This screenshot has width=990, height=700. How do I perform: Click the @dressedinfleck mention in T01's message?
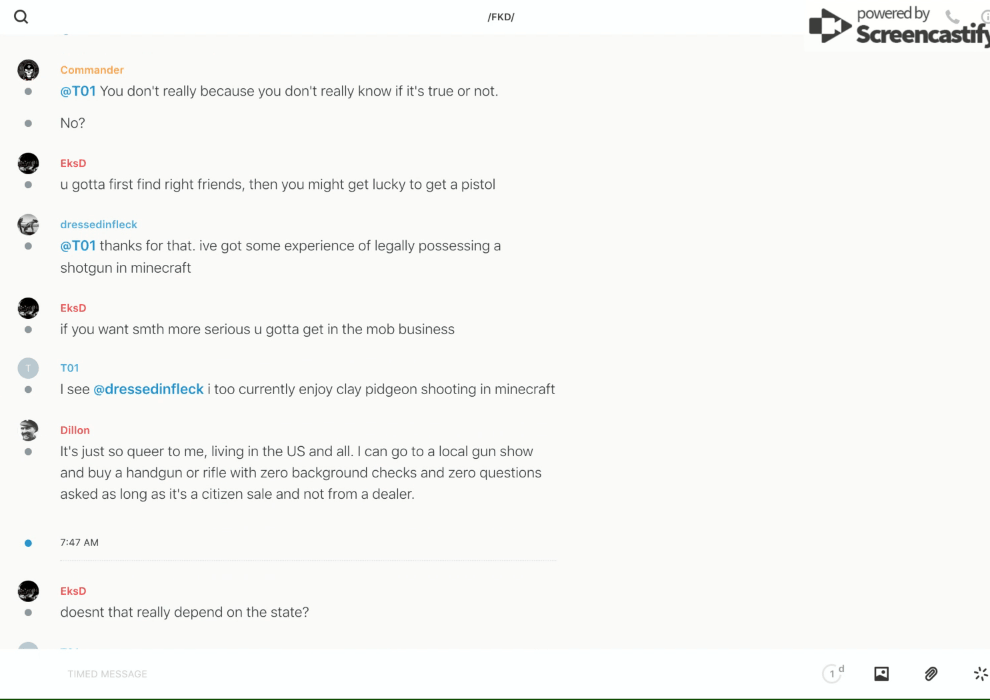coord(148,389)
